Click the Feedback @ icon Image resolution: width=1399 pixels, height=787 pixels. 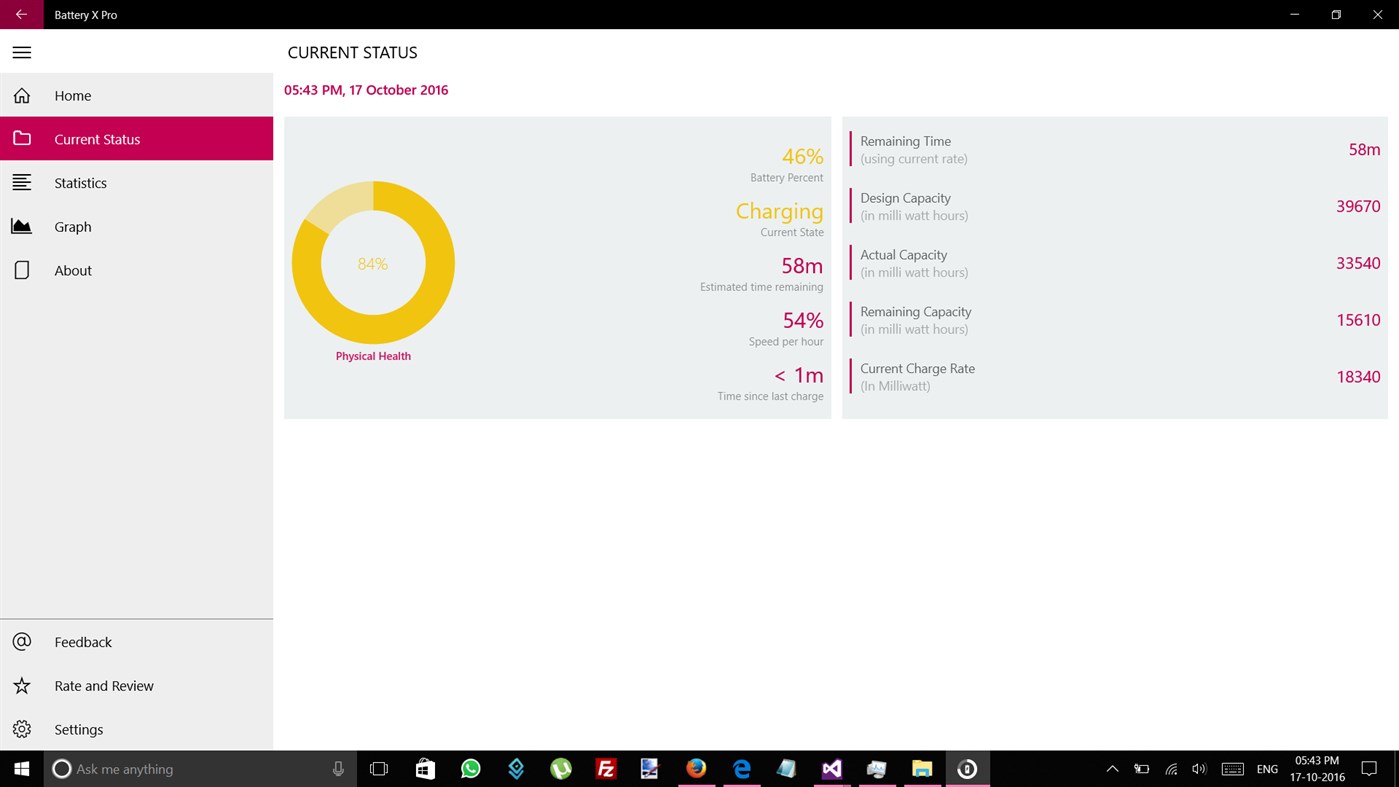pyautogui.click(x=21, y=641)
